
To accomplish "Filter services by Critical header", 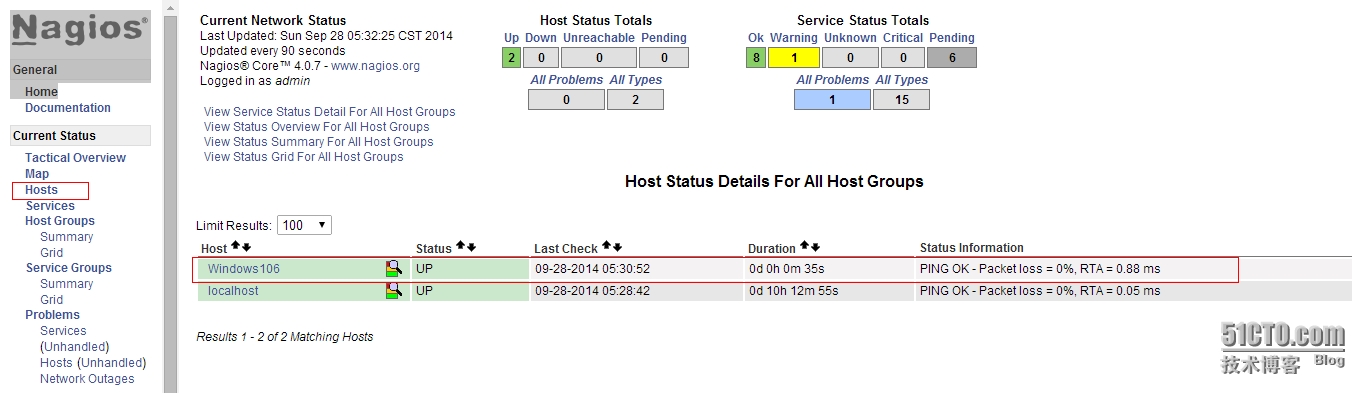I will coord(903,38).
